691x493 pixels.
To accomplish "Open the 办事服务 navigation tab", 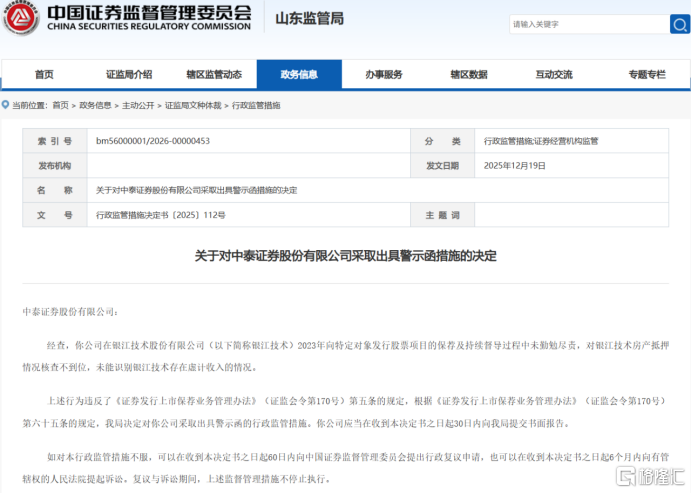I will (x=384, y=74).
